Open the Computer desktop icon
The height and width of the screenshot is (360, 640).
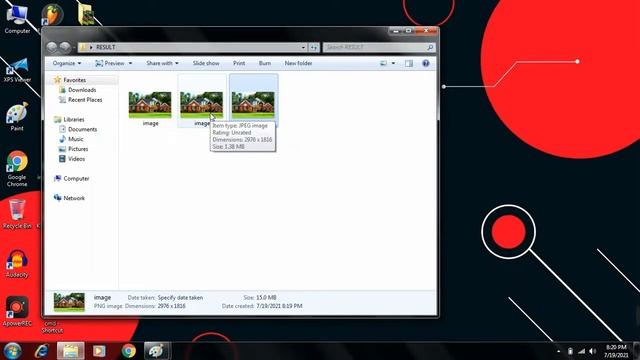point(17,18)
